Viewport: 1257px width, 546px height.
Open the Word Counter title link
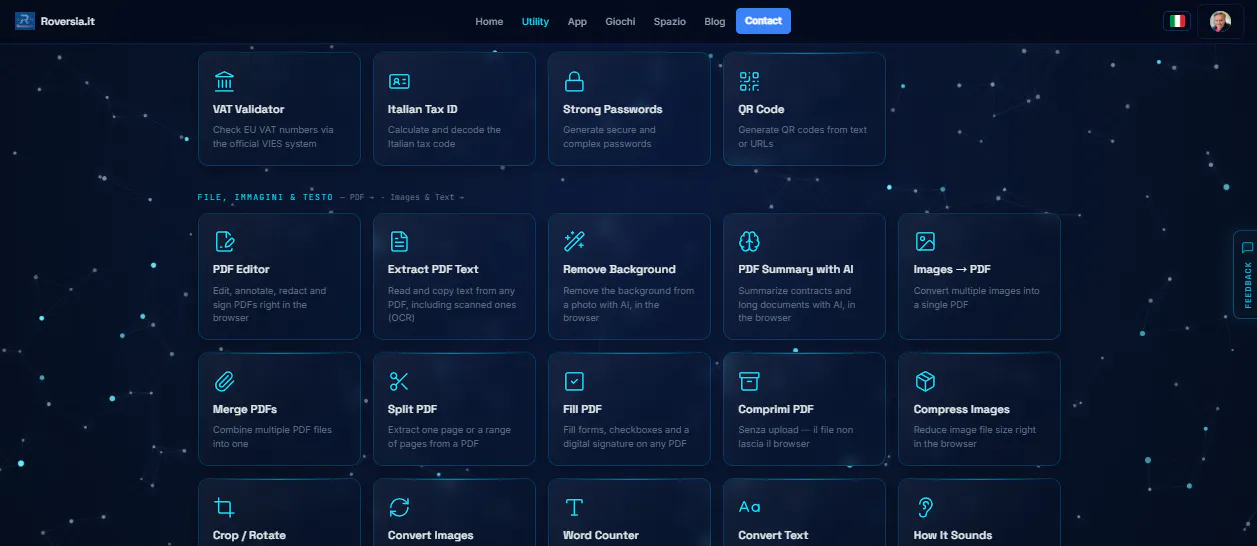click(601, 535)
